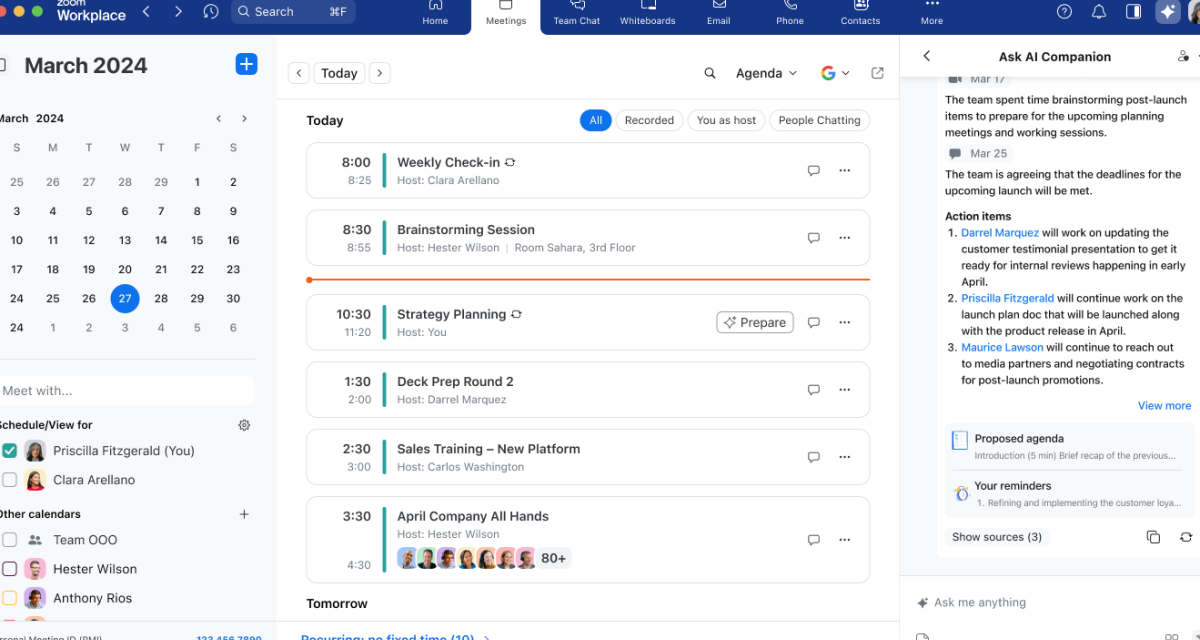Open more options for Strategy Planning
The height and width of the screenshot is (640, 1200).
point(845,322)
